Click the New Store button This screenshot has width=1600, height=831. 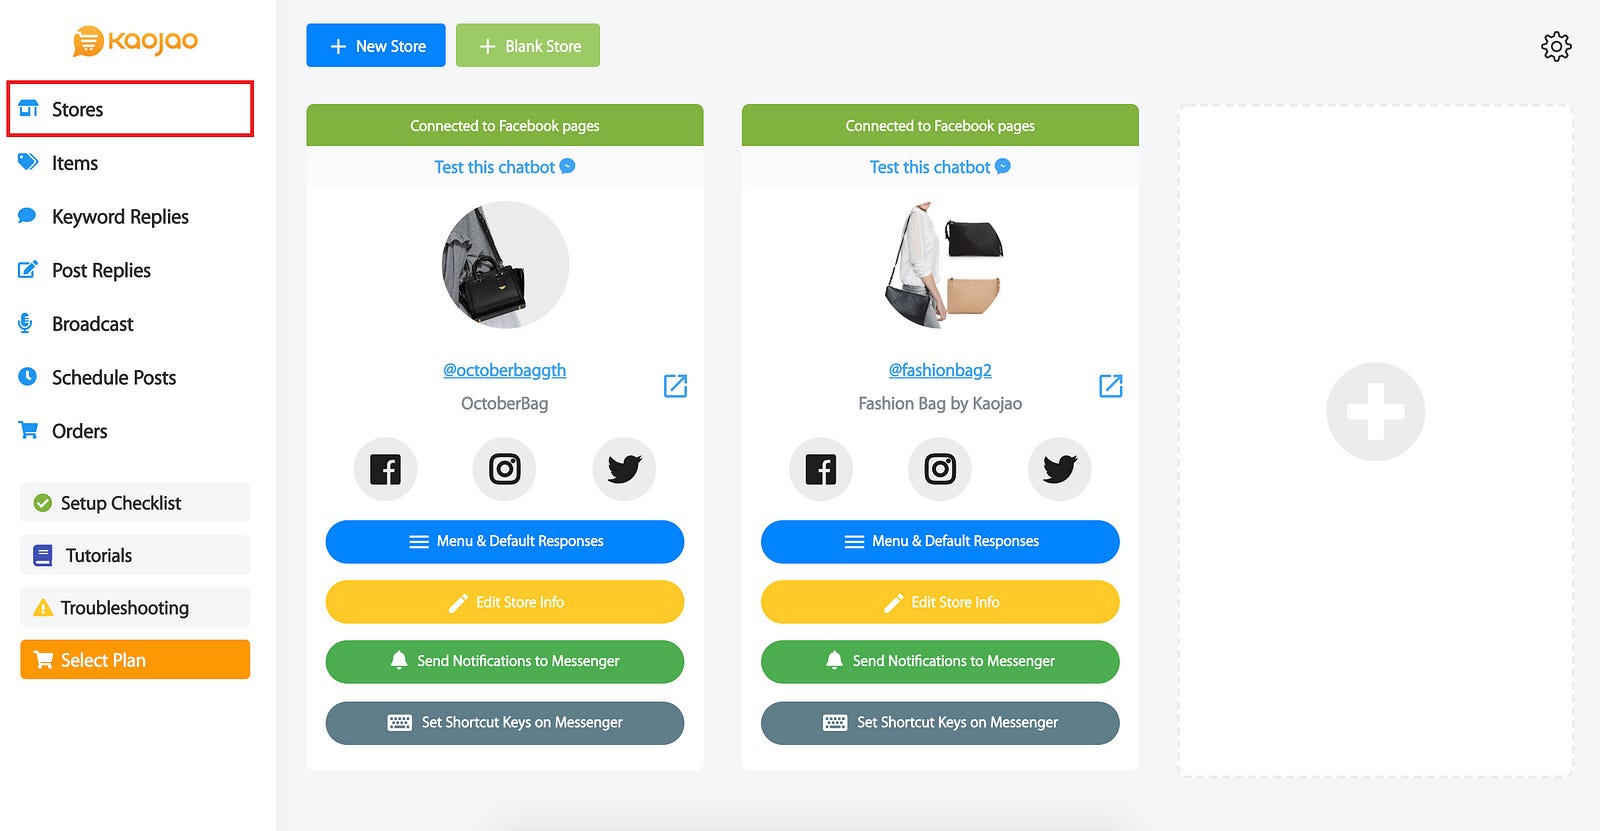point(376,46)
